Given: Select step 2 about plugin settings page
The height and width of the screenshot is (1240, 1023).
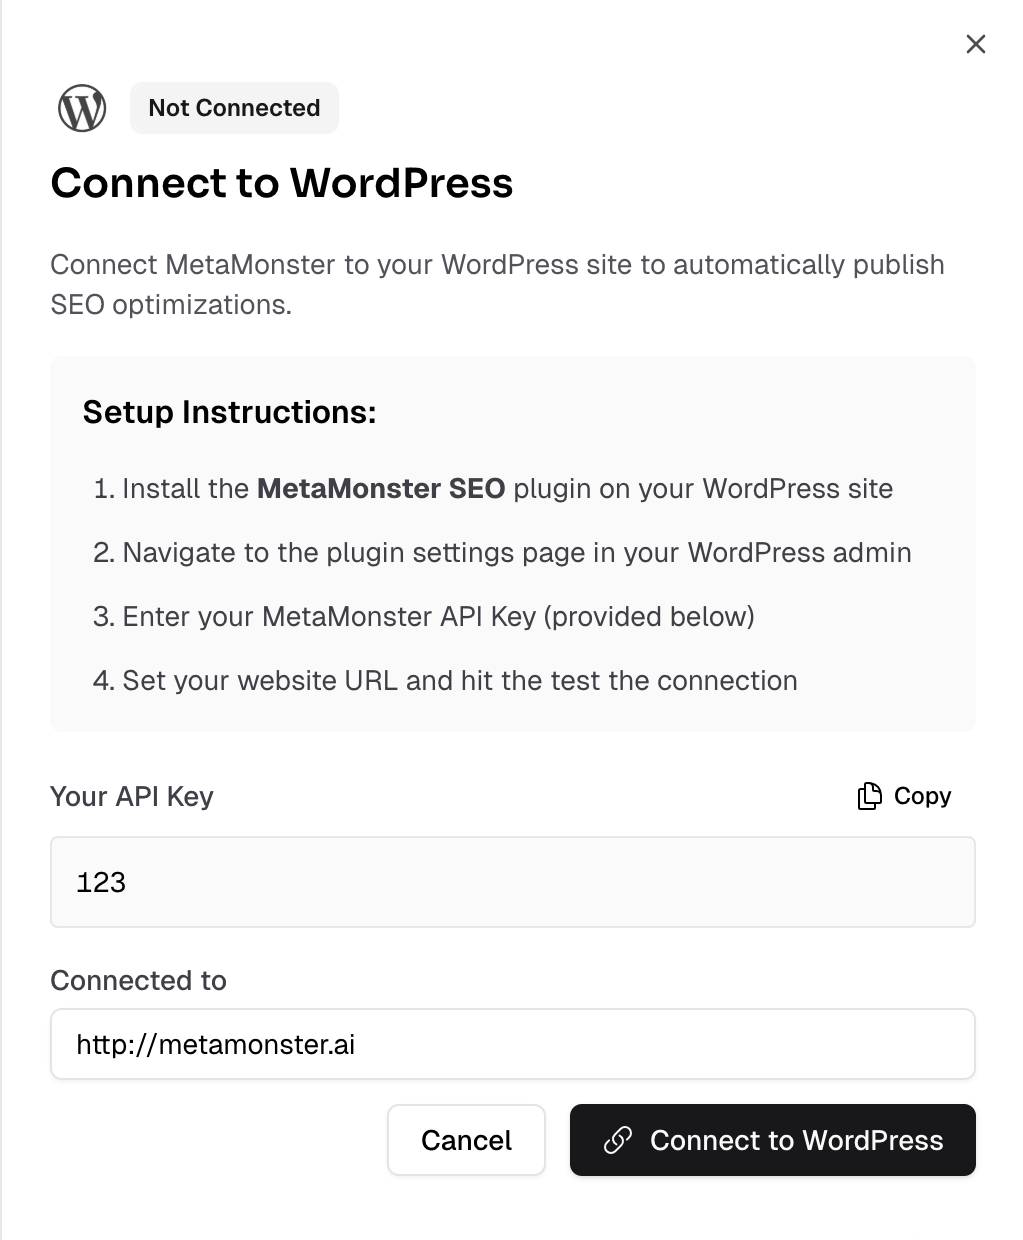Looking at the screenshot, I should (x=502, y=553).
